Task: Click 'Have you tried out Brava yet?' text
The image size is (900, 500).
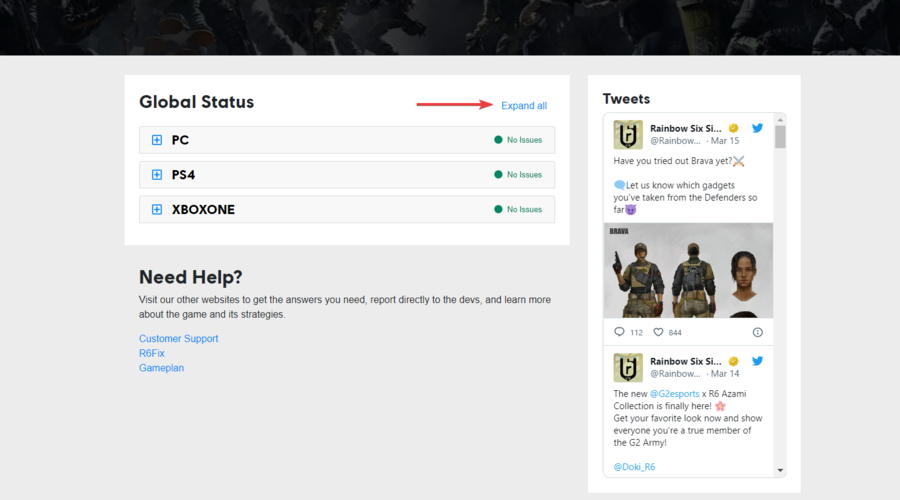Action: coord(673,161)
